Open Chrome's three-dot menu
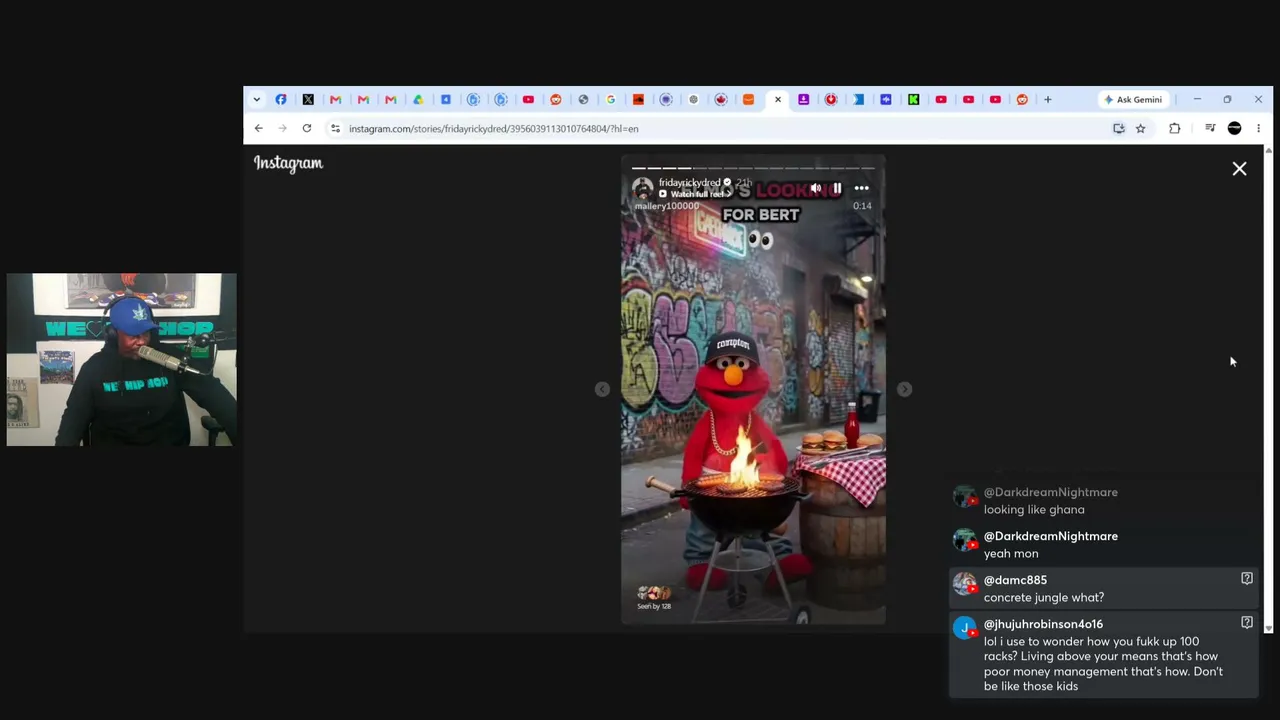Image resolution: width=1280 pixels, height=720 pixels. (x=1258, y=128)
